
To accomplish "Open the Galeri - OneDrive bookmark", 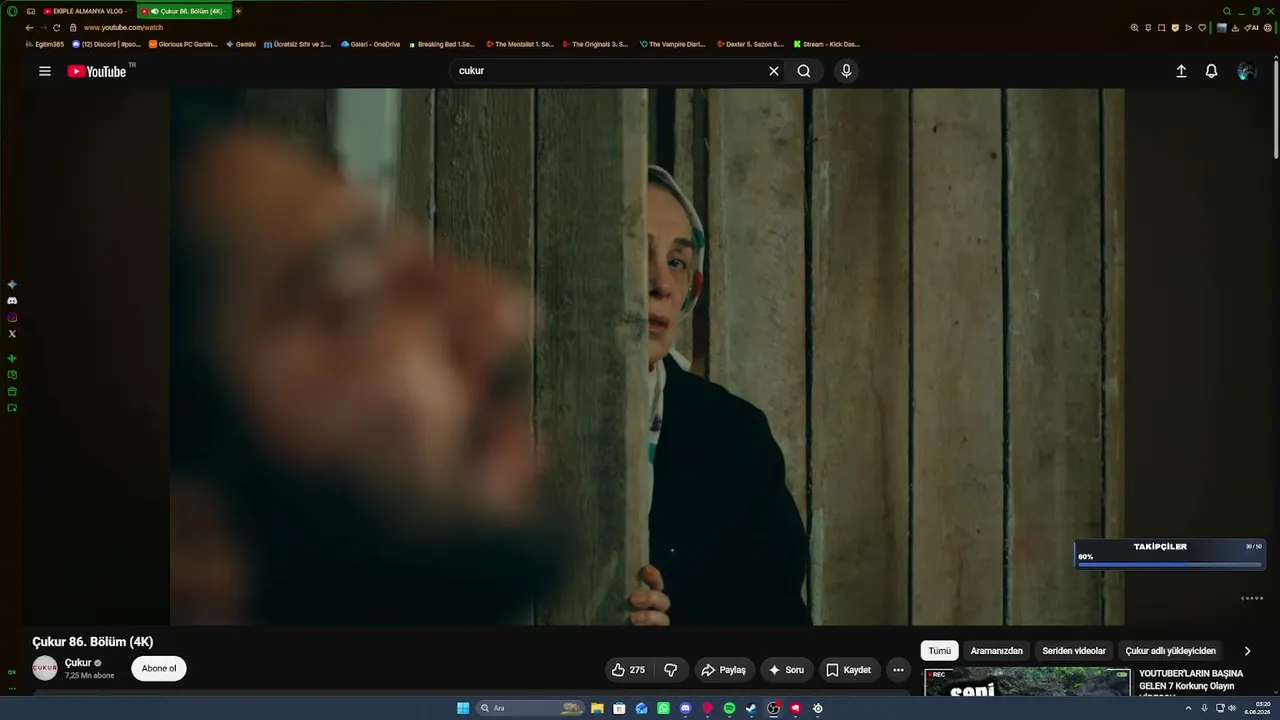I will [x=370, y=44].
